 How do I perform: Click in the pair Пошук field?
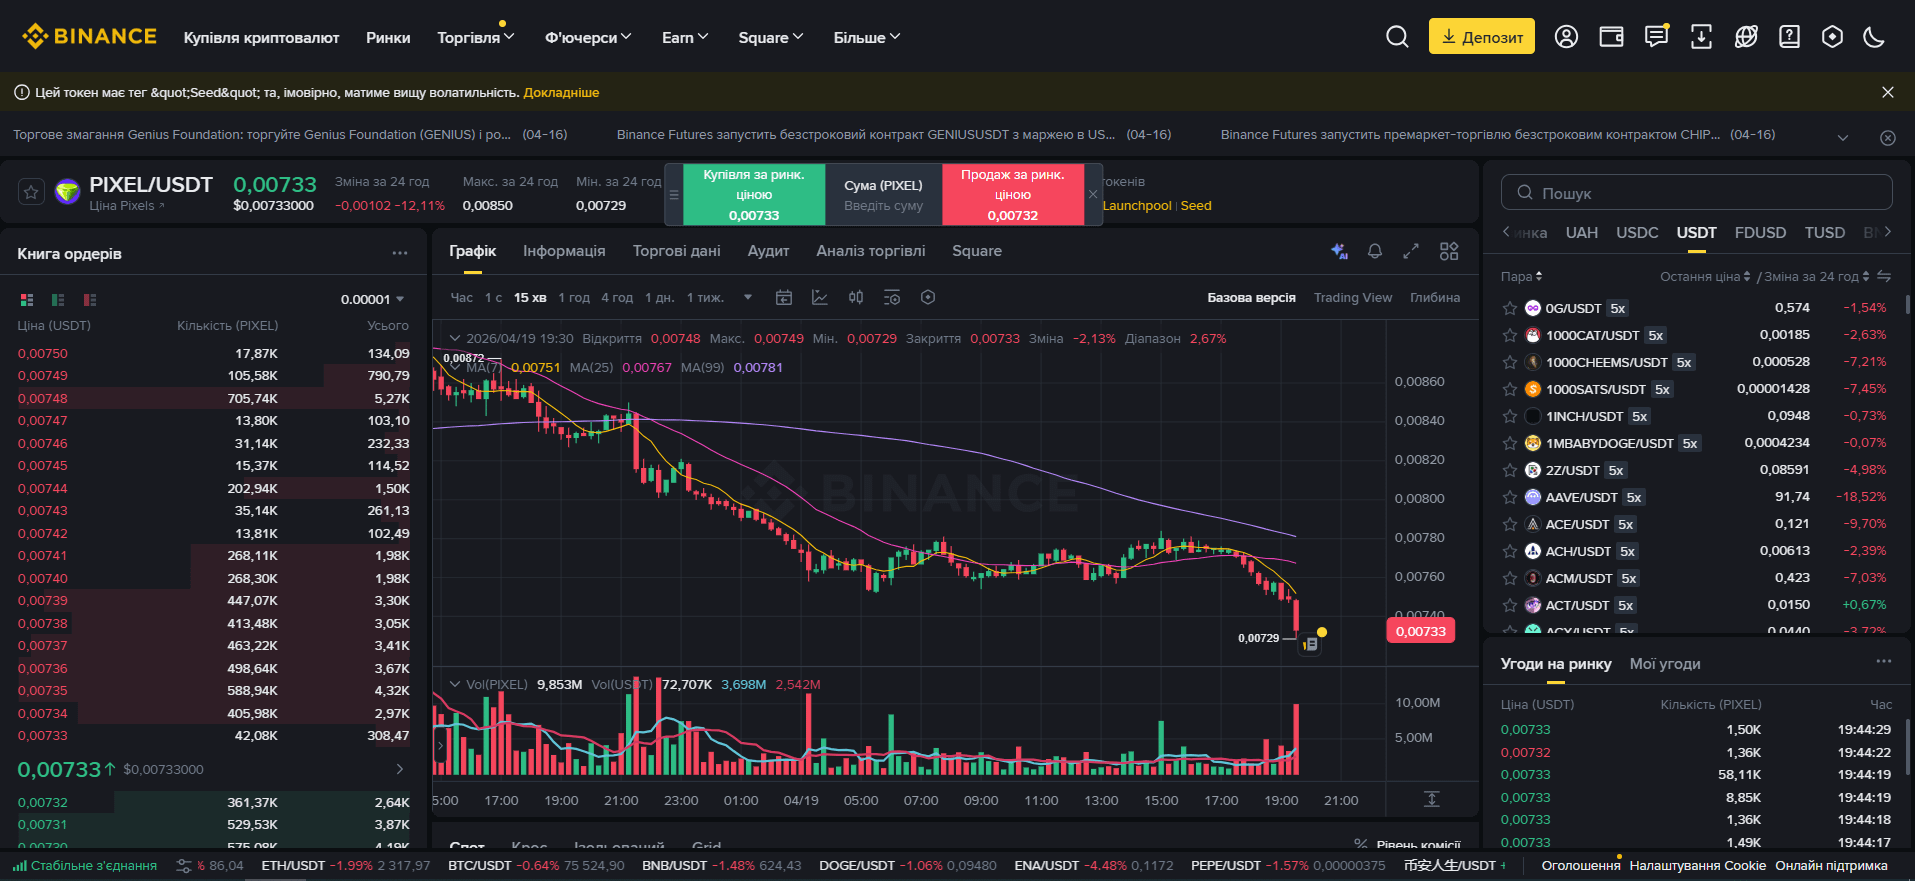1697,192
